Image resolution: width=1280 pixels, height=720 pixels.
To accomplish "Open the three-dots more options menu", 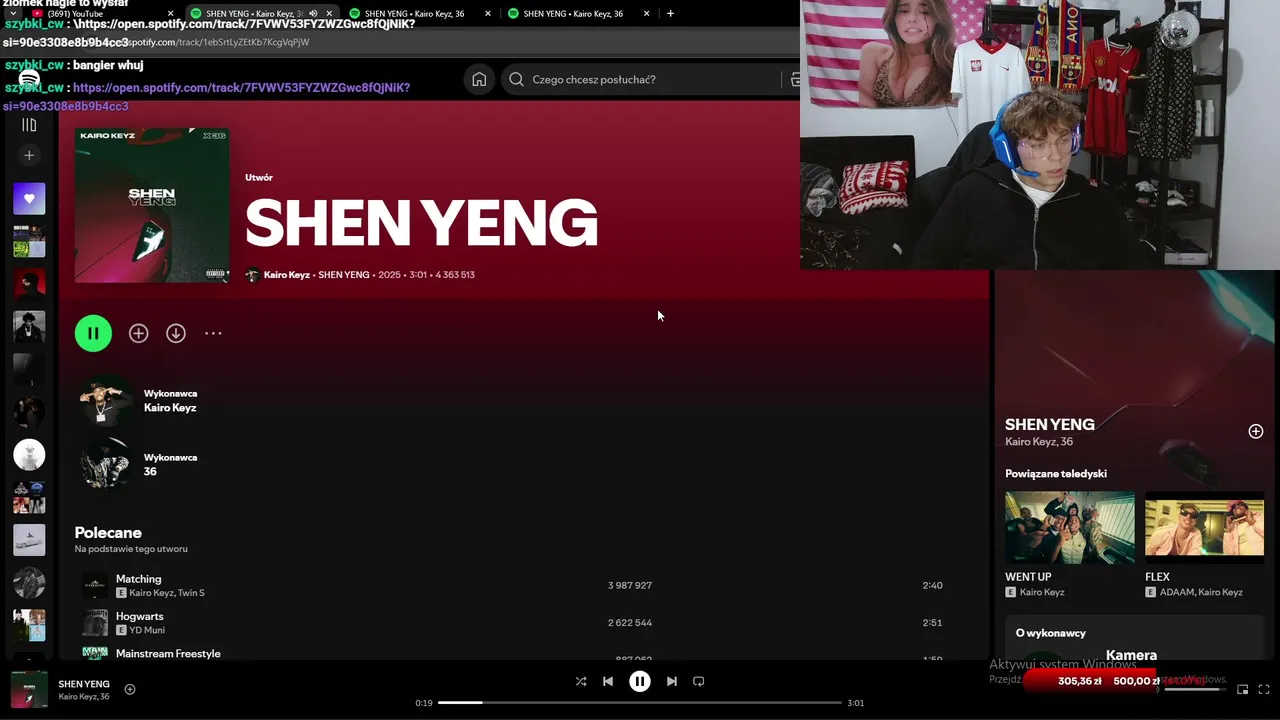I will [213, 333].
